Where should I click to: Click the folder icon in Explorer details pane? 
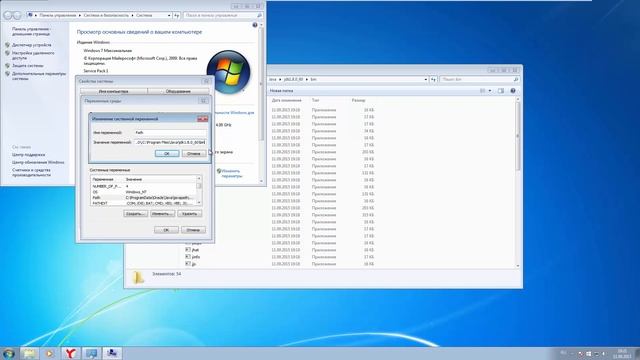(x=138, y=278)
